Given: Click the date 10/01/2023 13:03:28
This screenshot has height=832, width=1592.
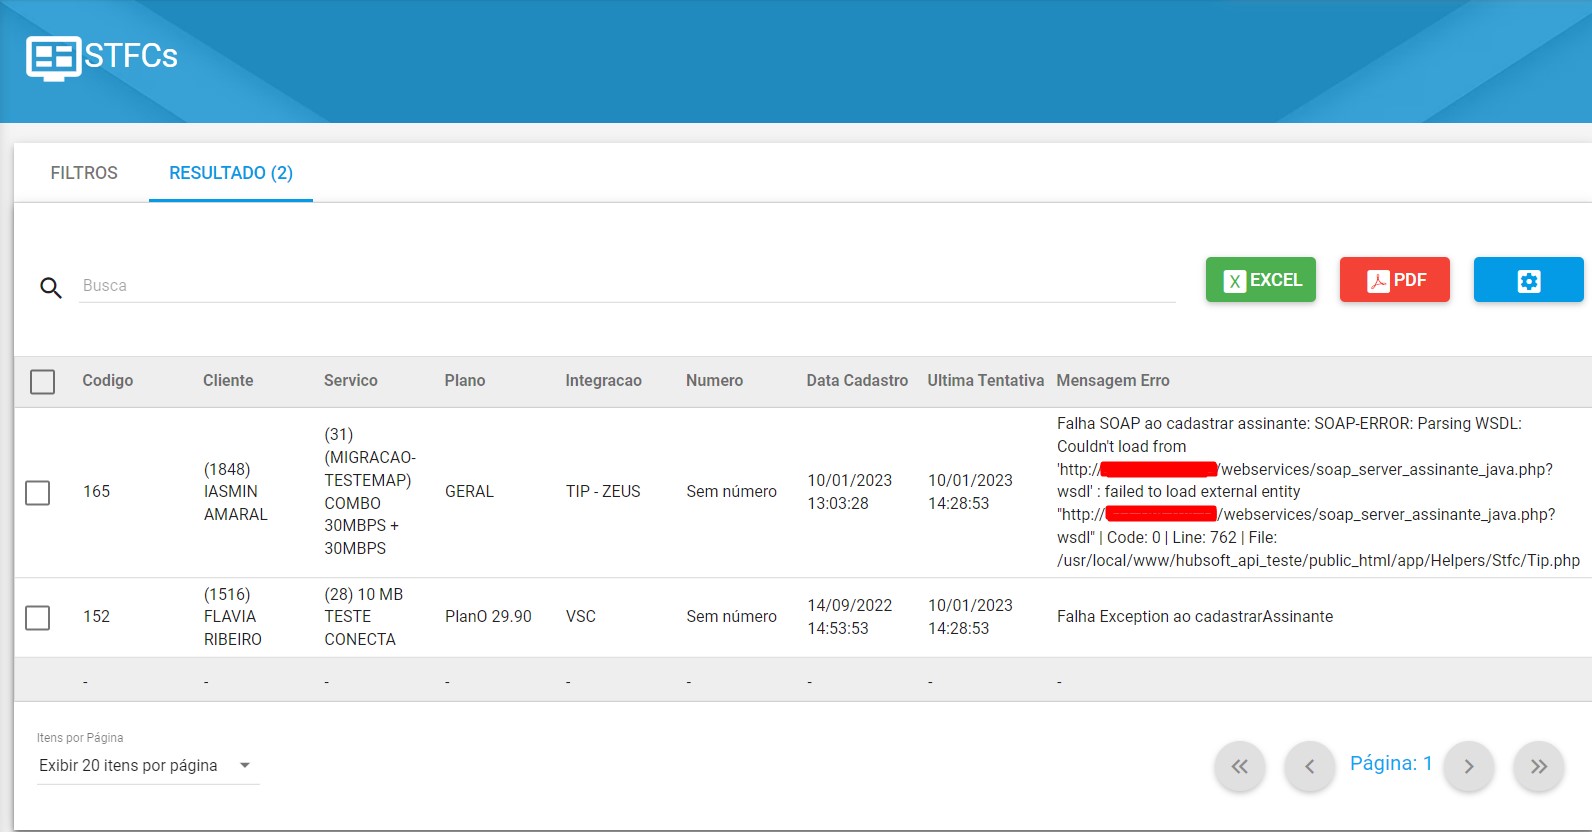Looking at the screenshot, I should [x=850, y=492].
